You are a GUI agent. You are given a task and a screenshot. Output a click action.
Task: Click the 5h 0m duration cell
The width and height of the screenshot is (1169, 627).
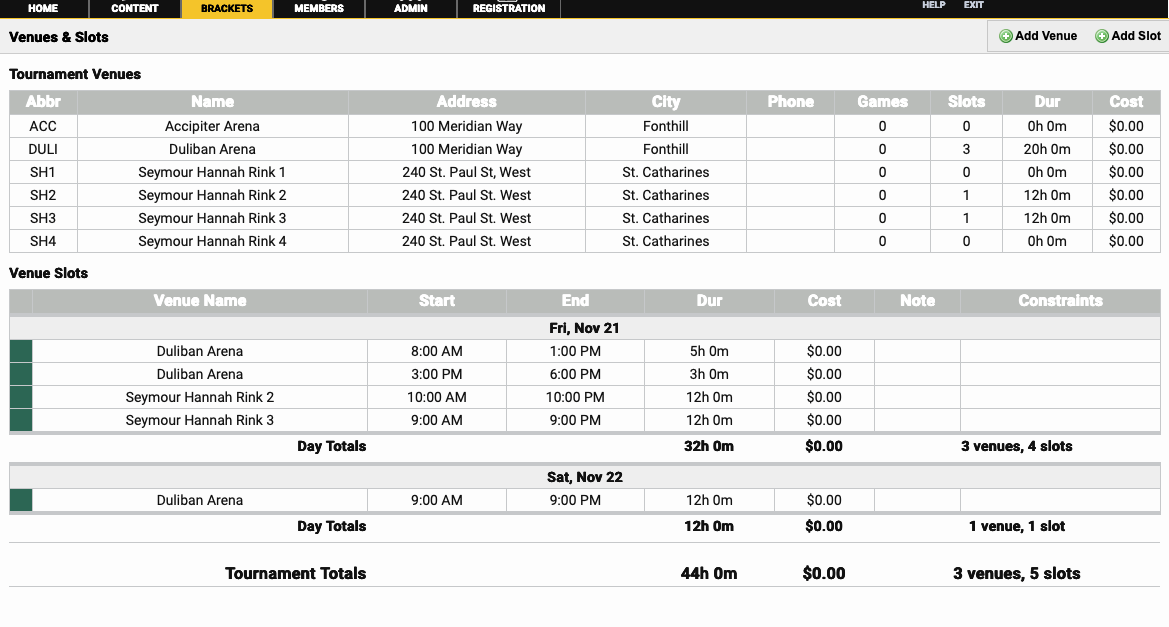(709, 351)
